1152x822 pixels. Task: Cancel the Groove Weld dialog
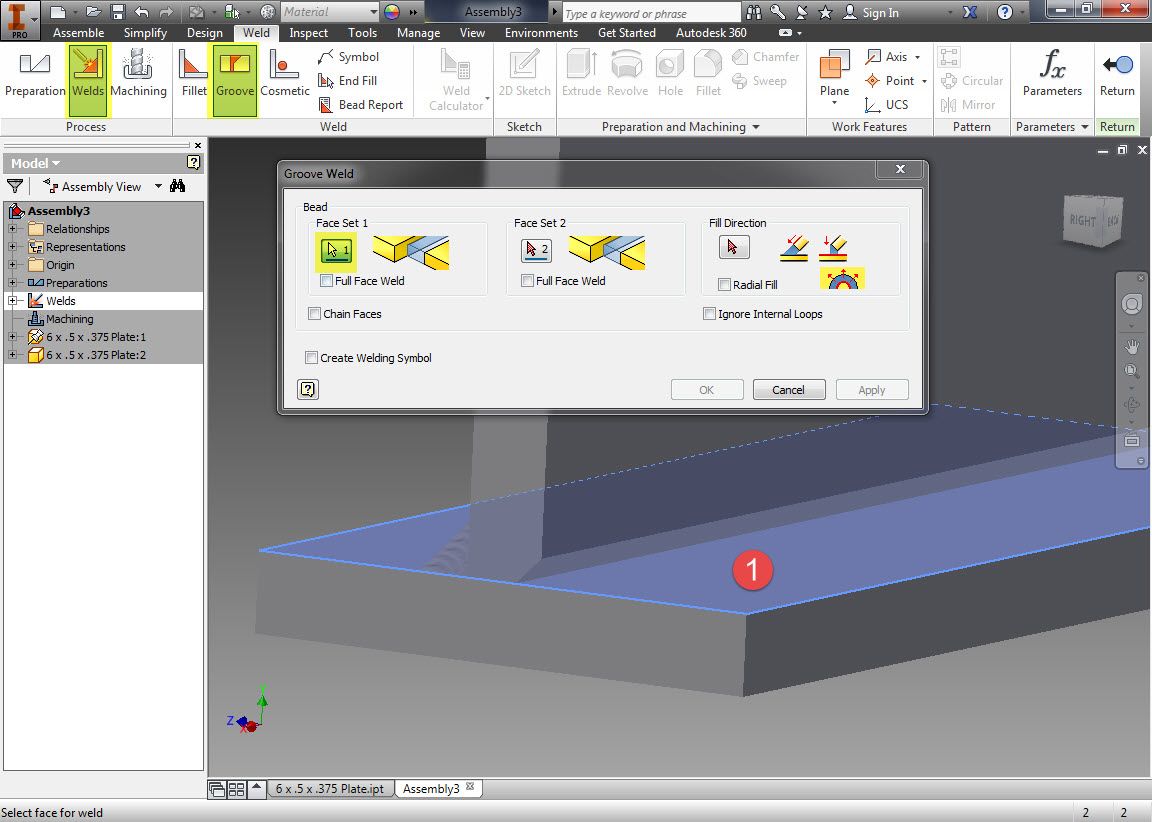click(789, 389)
